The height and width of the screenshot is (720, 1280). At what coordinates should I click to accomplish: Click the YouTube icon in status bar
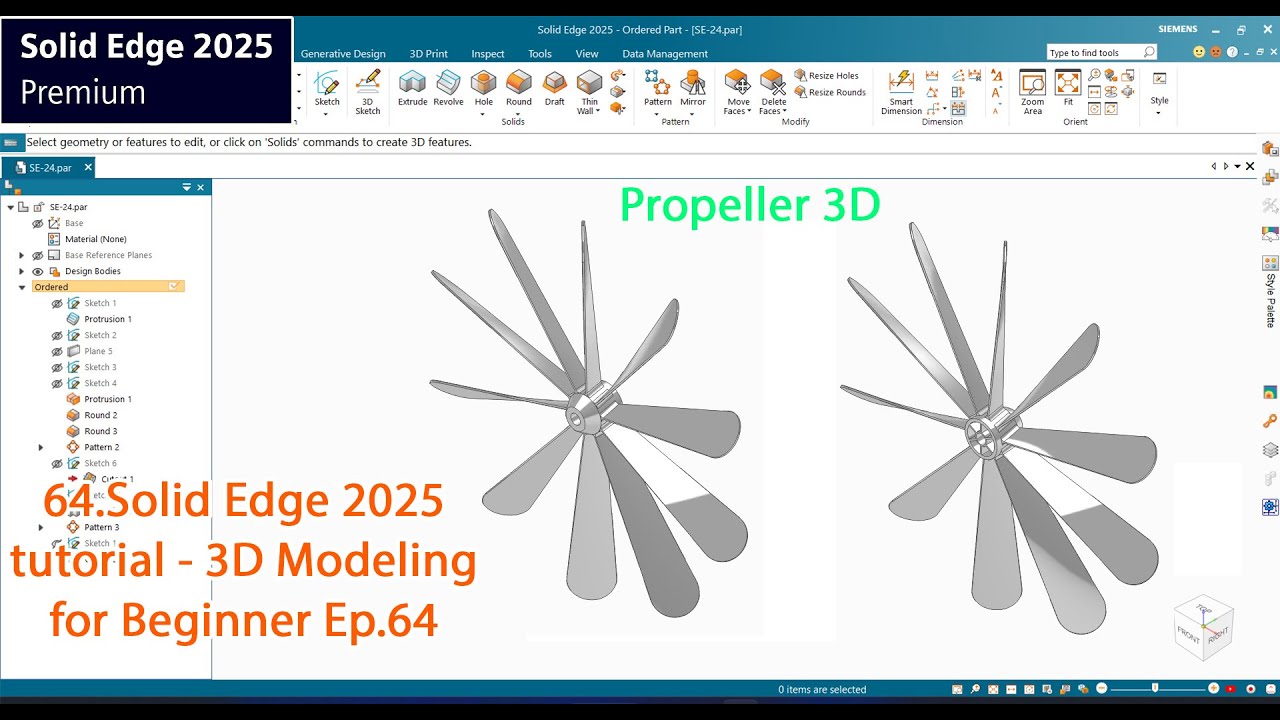coord(1231,689)
